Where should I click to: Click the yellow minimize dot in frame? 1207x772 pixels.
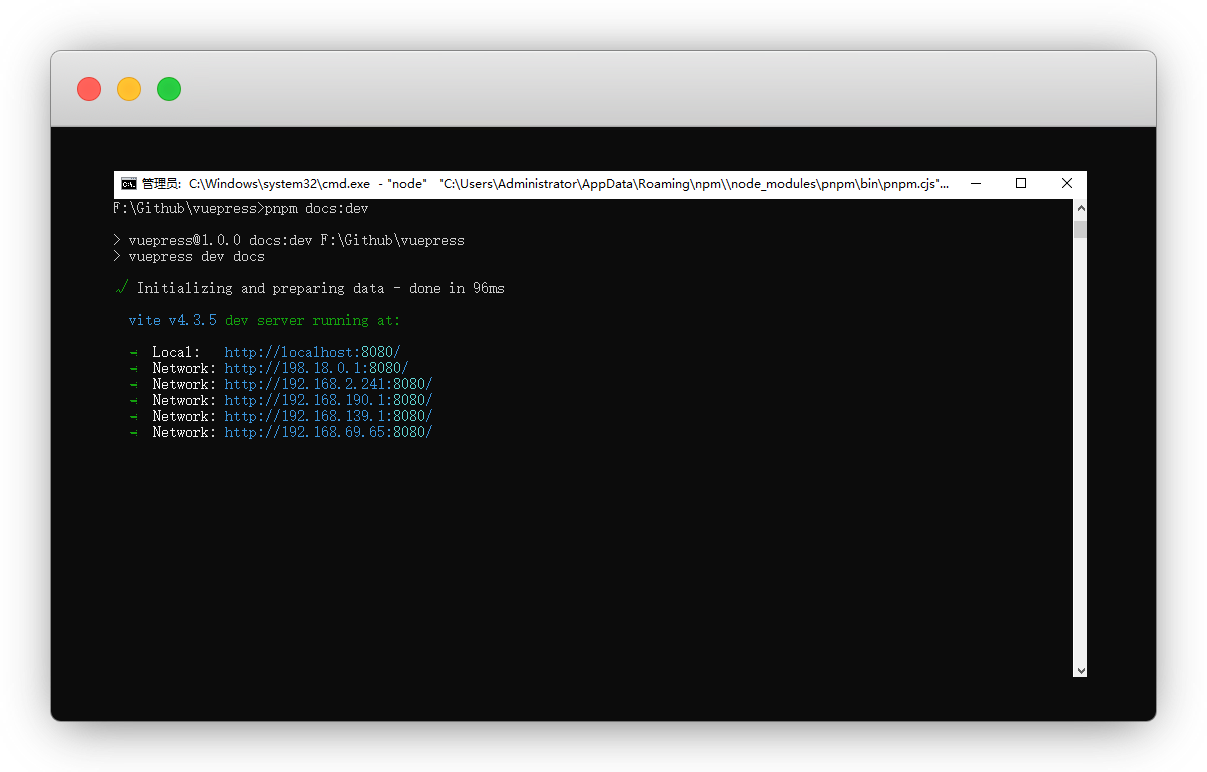129,89
